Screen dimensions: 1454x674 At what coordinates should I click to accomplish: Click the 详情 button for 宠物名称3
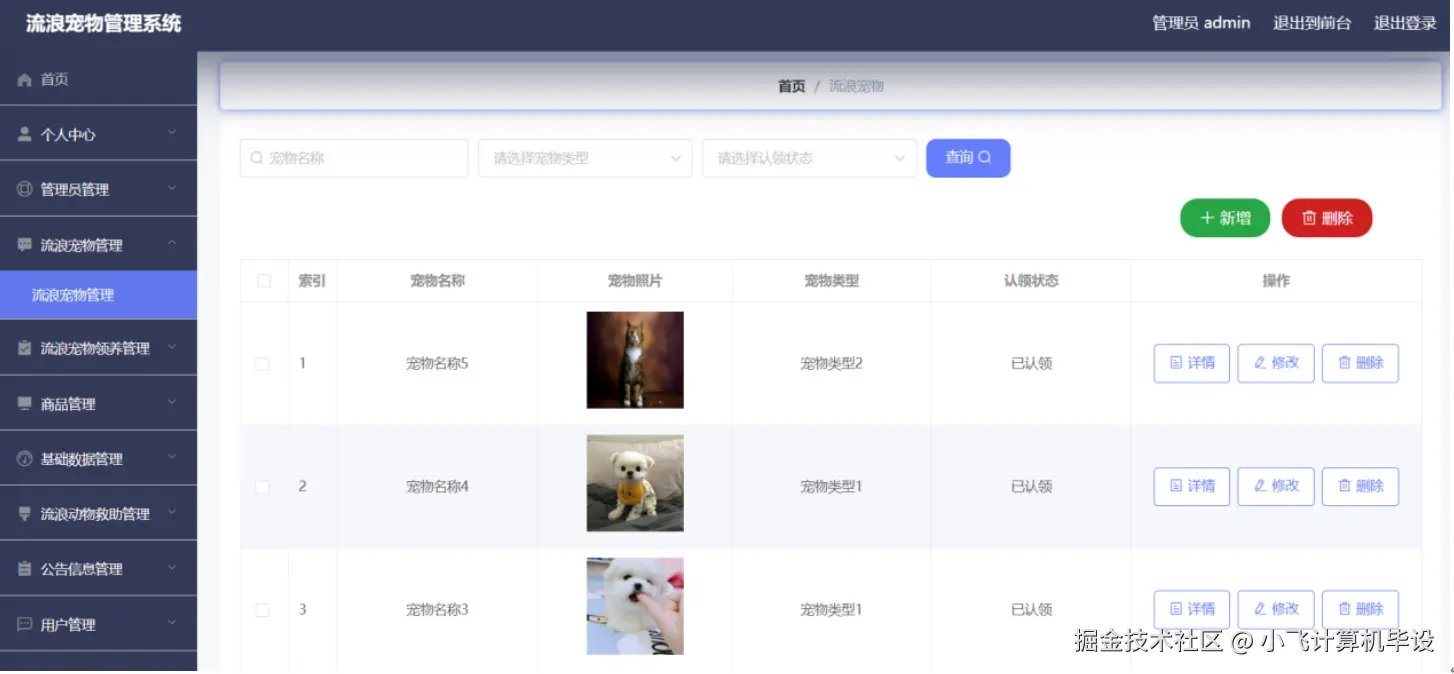coord(1191,609)
